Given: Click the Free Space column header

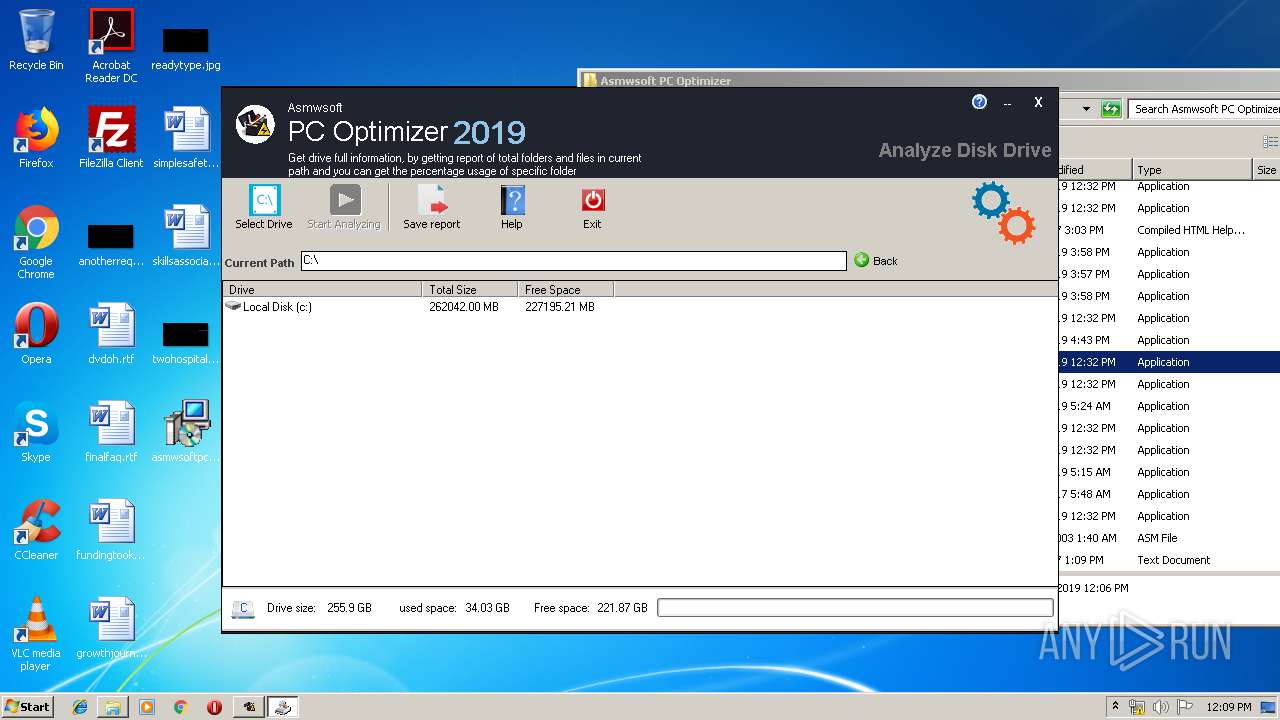Looking at the screenshot, I should point(565,290).
